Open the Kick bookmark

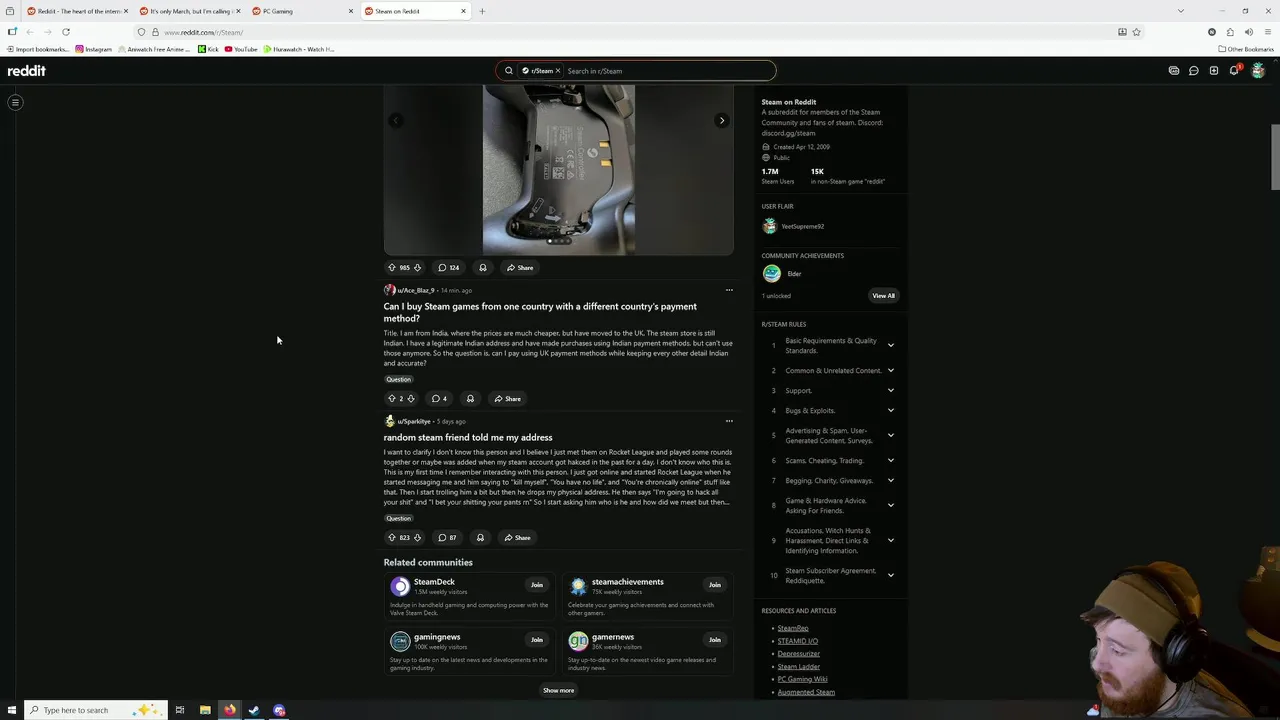click(208, 49)
